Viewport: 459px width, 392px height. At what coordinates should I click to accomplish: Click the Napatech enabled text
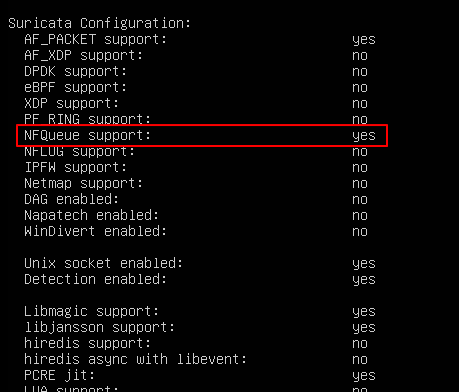point(91,216)
